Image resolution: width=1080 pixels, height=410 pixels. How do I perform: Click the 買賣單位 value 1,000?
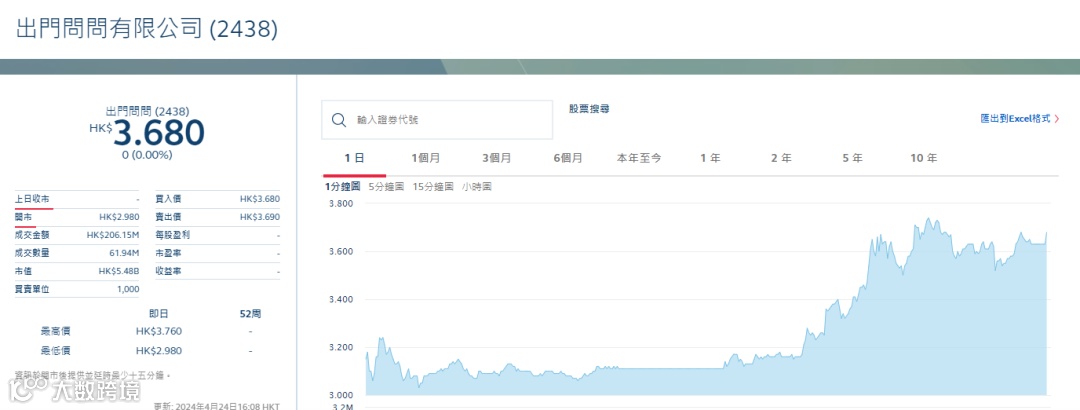coord(128,289)
